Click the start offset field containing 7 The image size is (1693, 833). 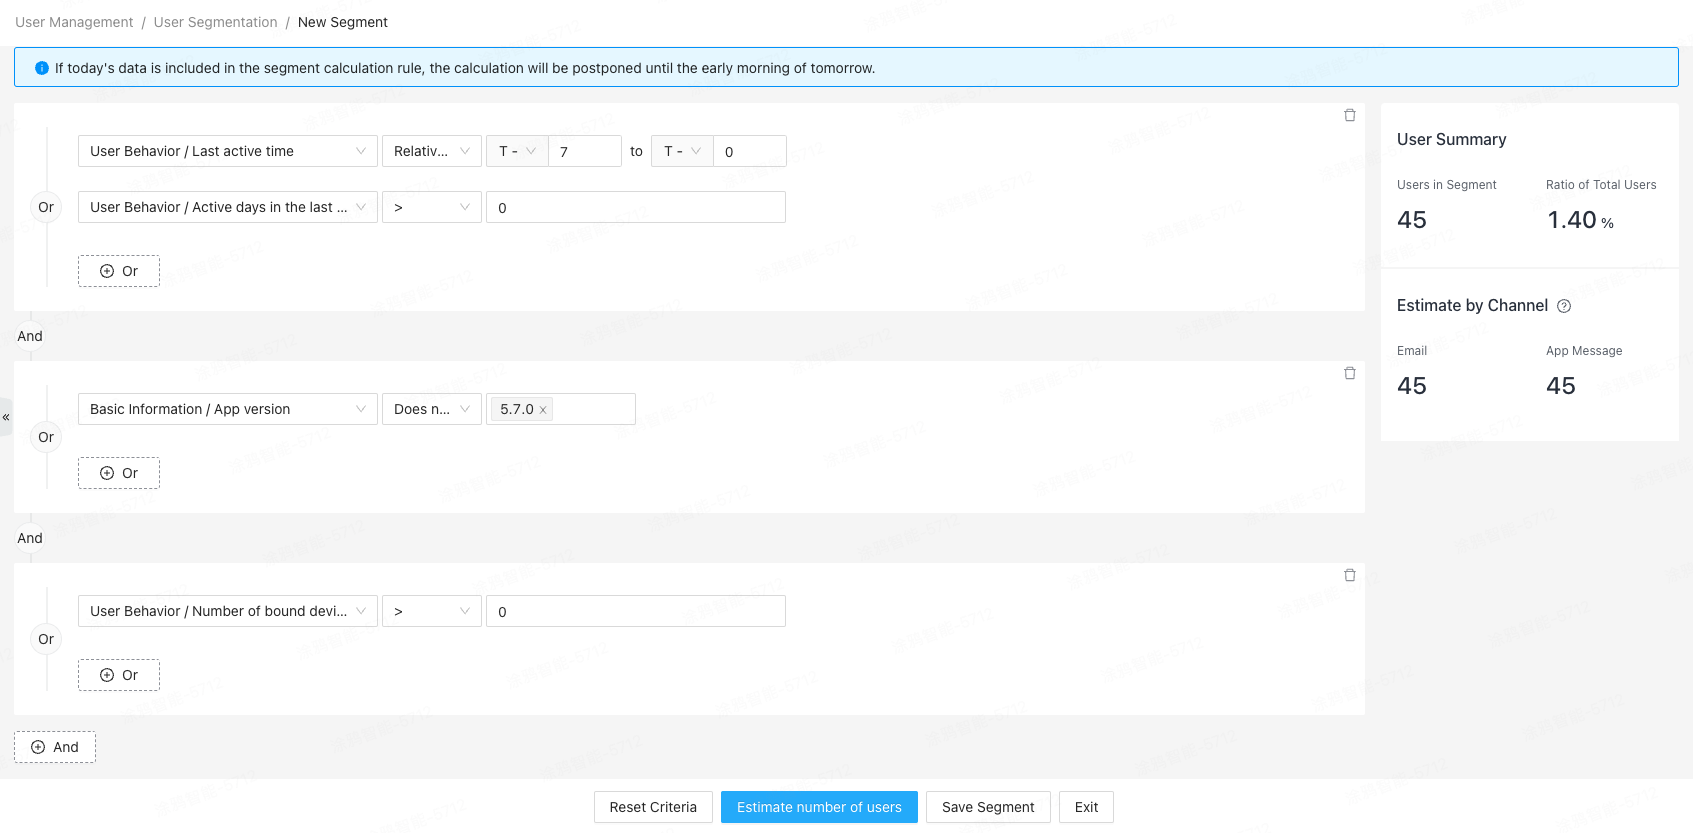coord(585,151)
